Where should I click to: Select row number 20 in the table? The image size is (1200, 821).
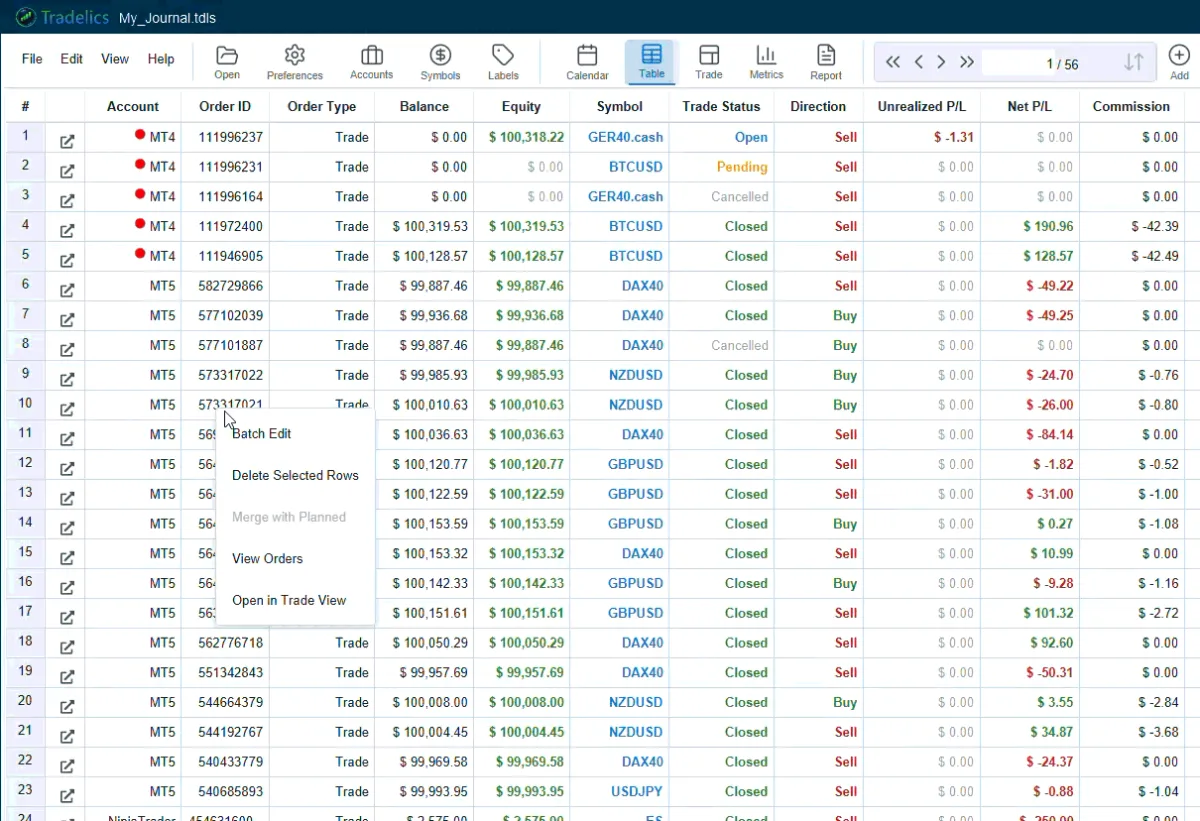click(x=25, y=701)
